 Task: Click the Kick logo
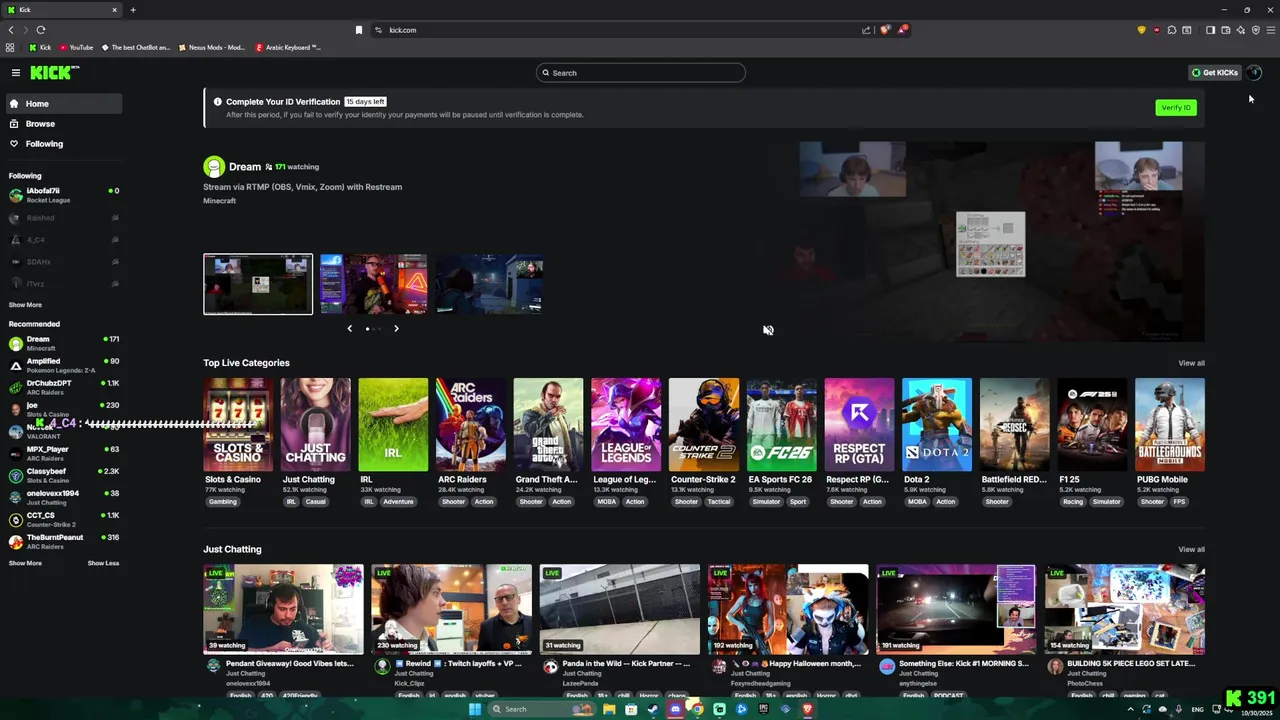[x=53, y=72]
